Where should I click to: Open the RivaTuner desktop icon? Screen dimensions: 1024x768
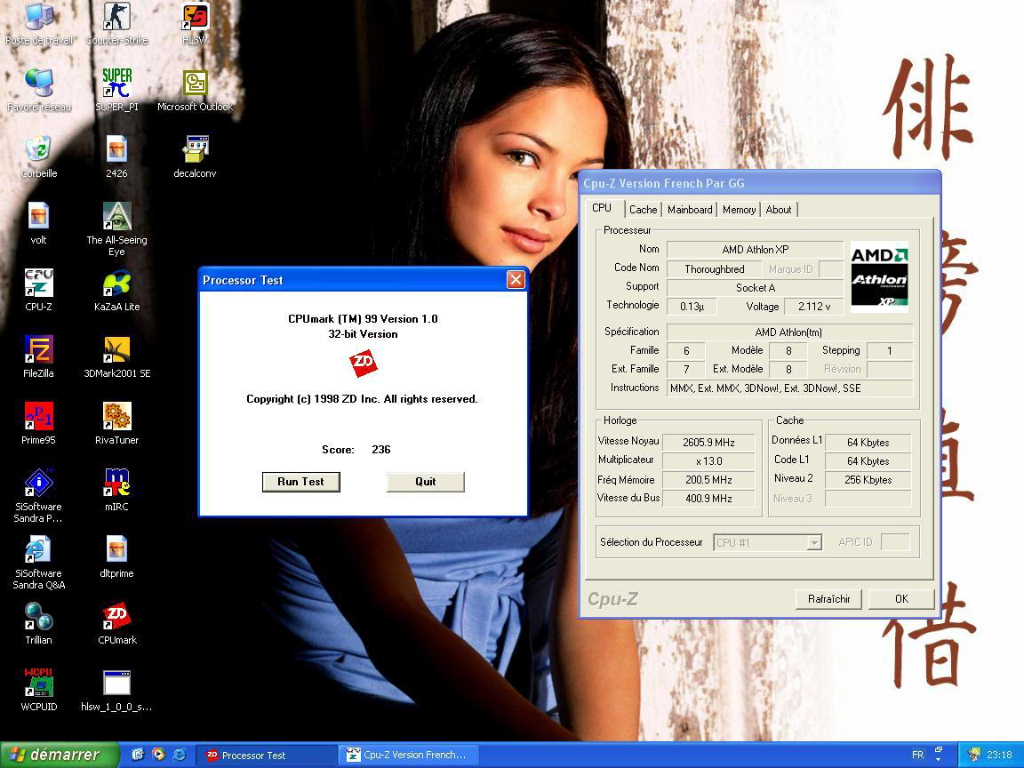[x=117, y=416]
